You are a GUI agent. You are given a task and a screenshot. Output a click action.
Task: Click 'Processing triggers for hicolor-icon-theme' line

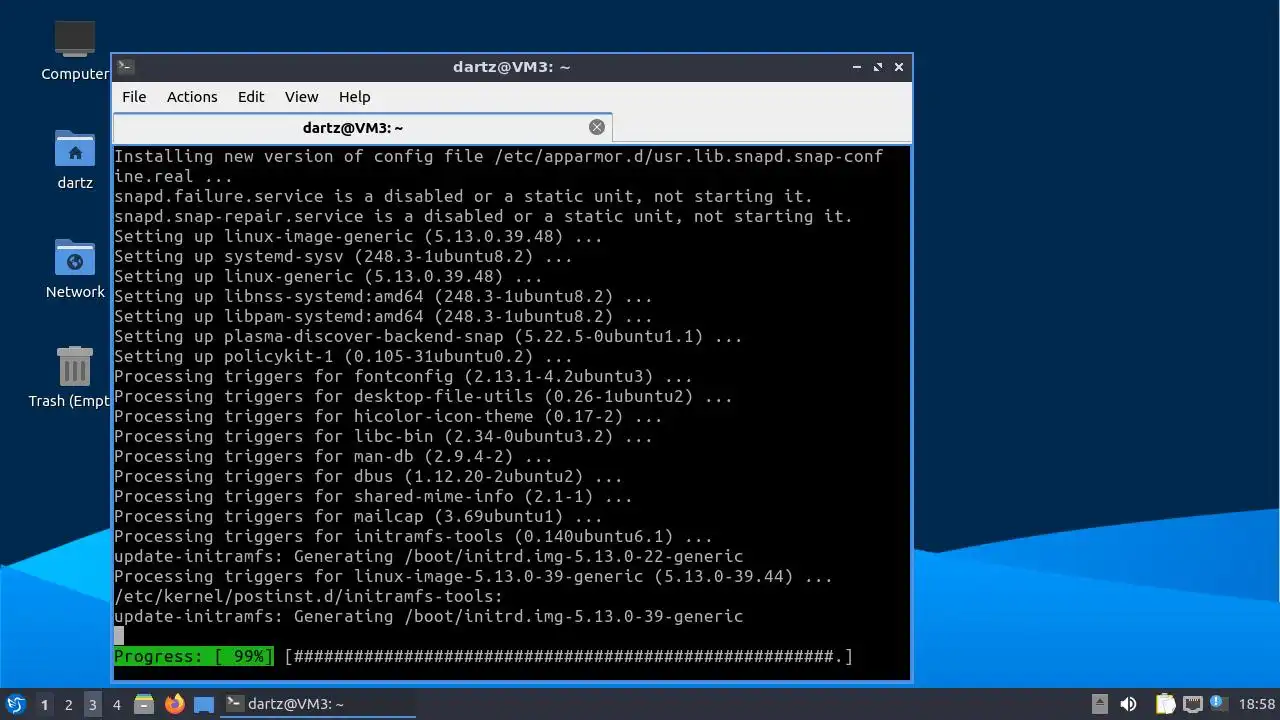click(x=388, y=416)
